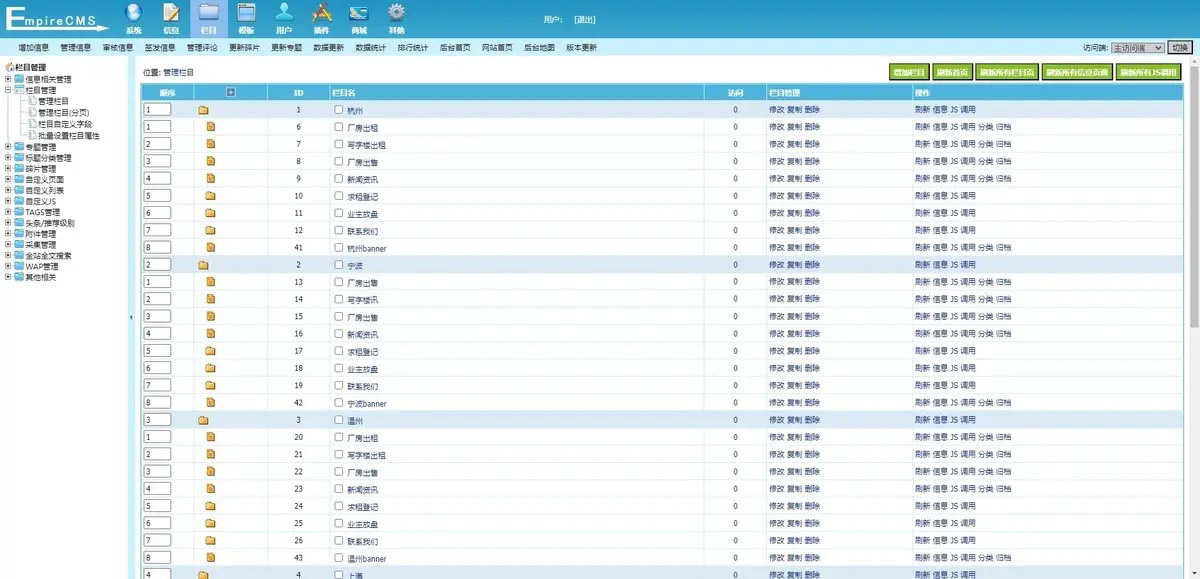Click the order input field for 杭州
1200x579 pixels.
(x=158, y=110)
